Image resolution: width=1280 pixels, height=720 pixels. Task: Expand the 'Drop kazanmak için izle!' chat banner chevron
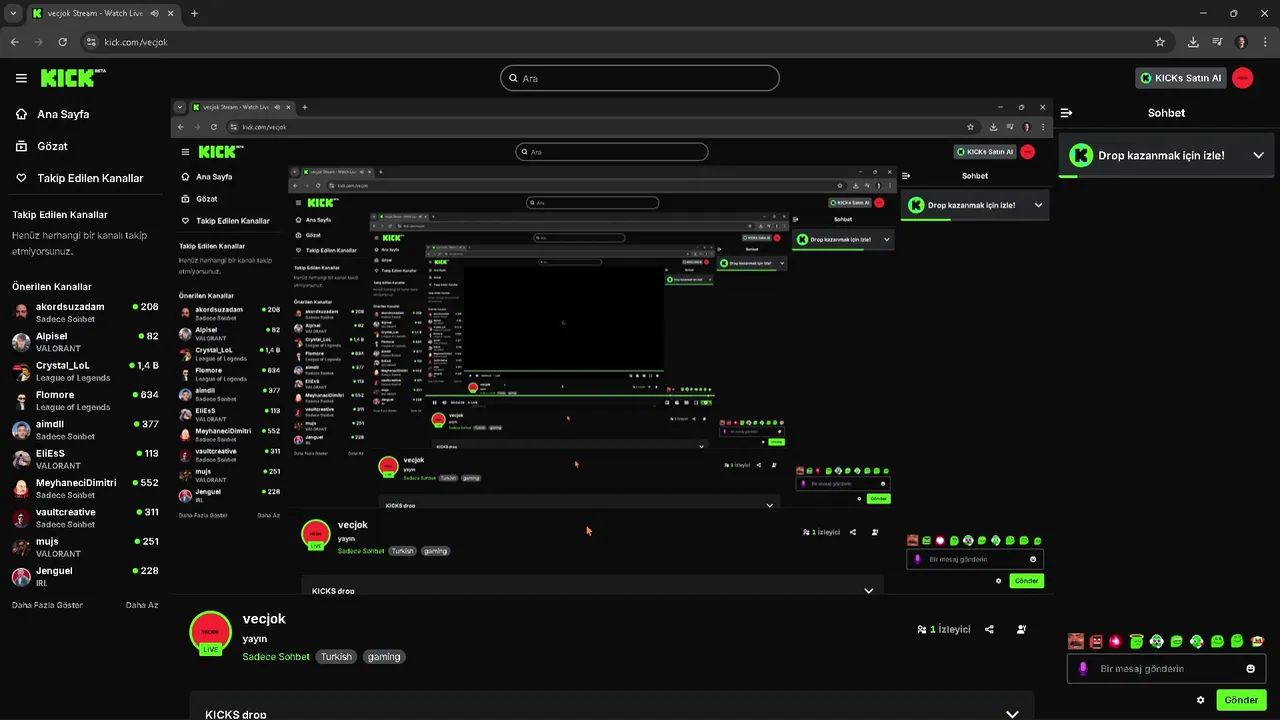click(1258, 155)
